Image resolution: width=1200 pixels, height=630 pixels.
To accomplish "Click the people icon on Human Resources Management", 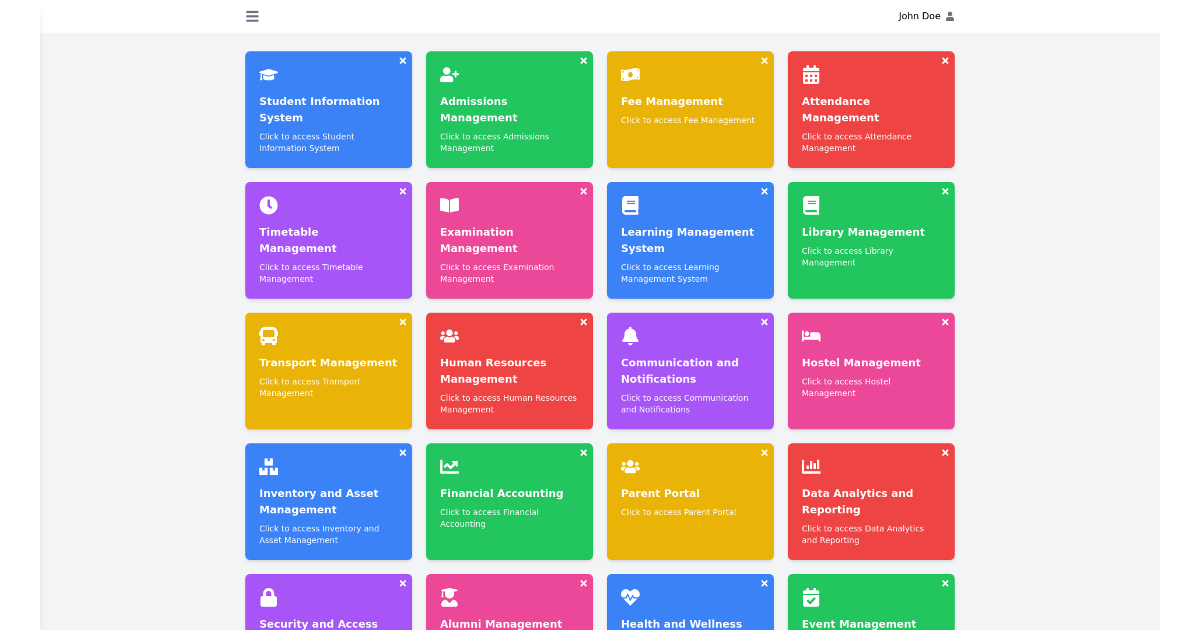I will 449,336.
